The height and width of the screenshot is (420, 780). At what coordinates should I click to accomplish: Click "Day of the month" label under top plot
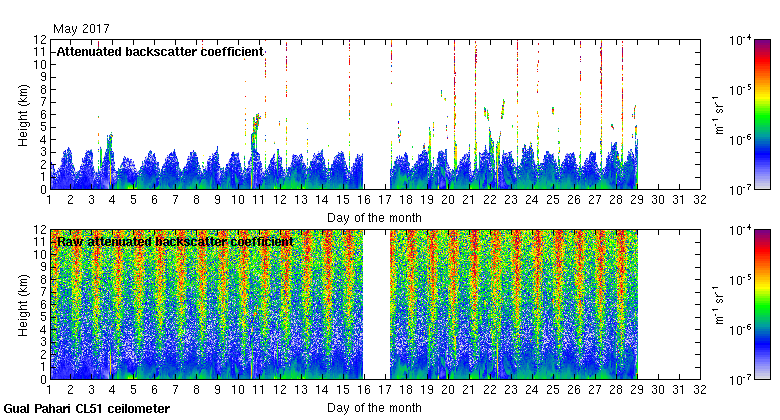[374, 217]
